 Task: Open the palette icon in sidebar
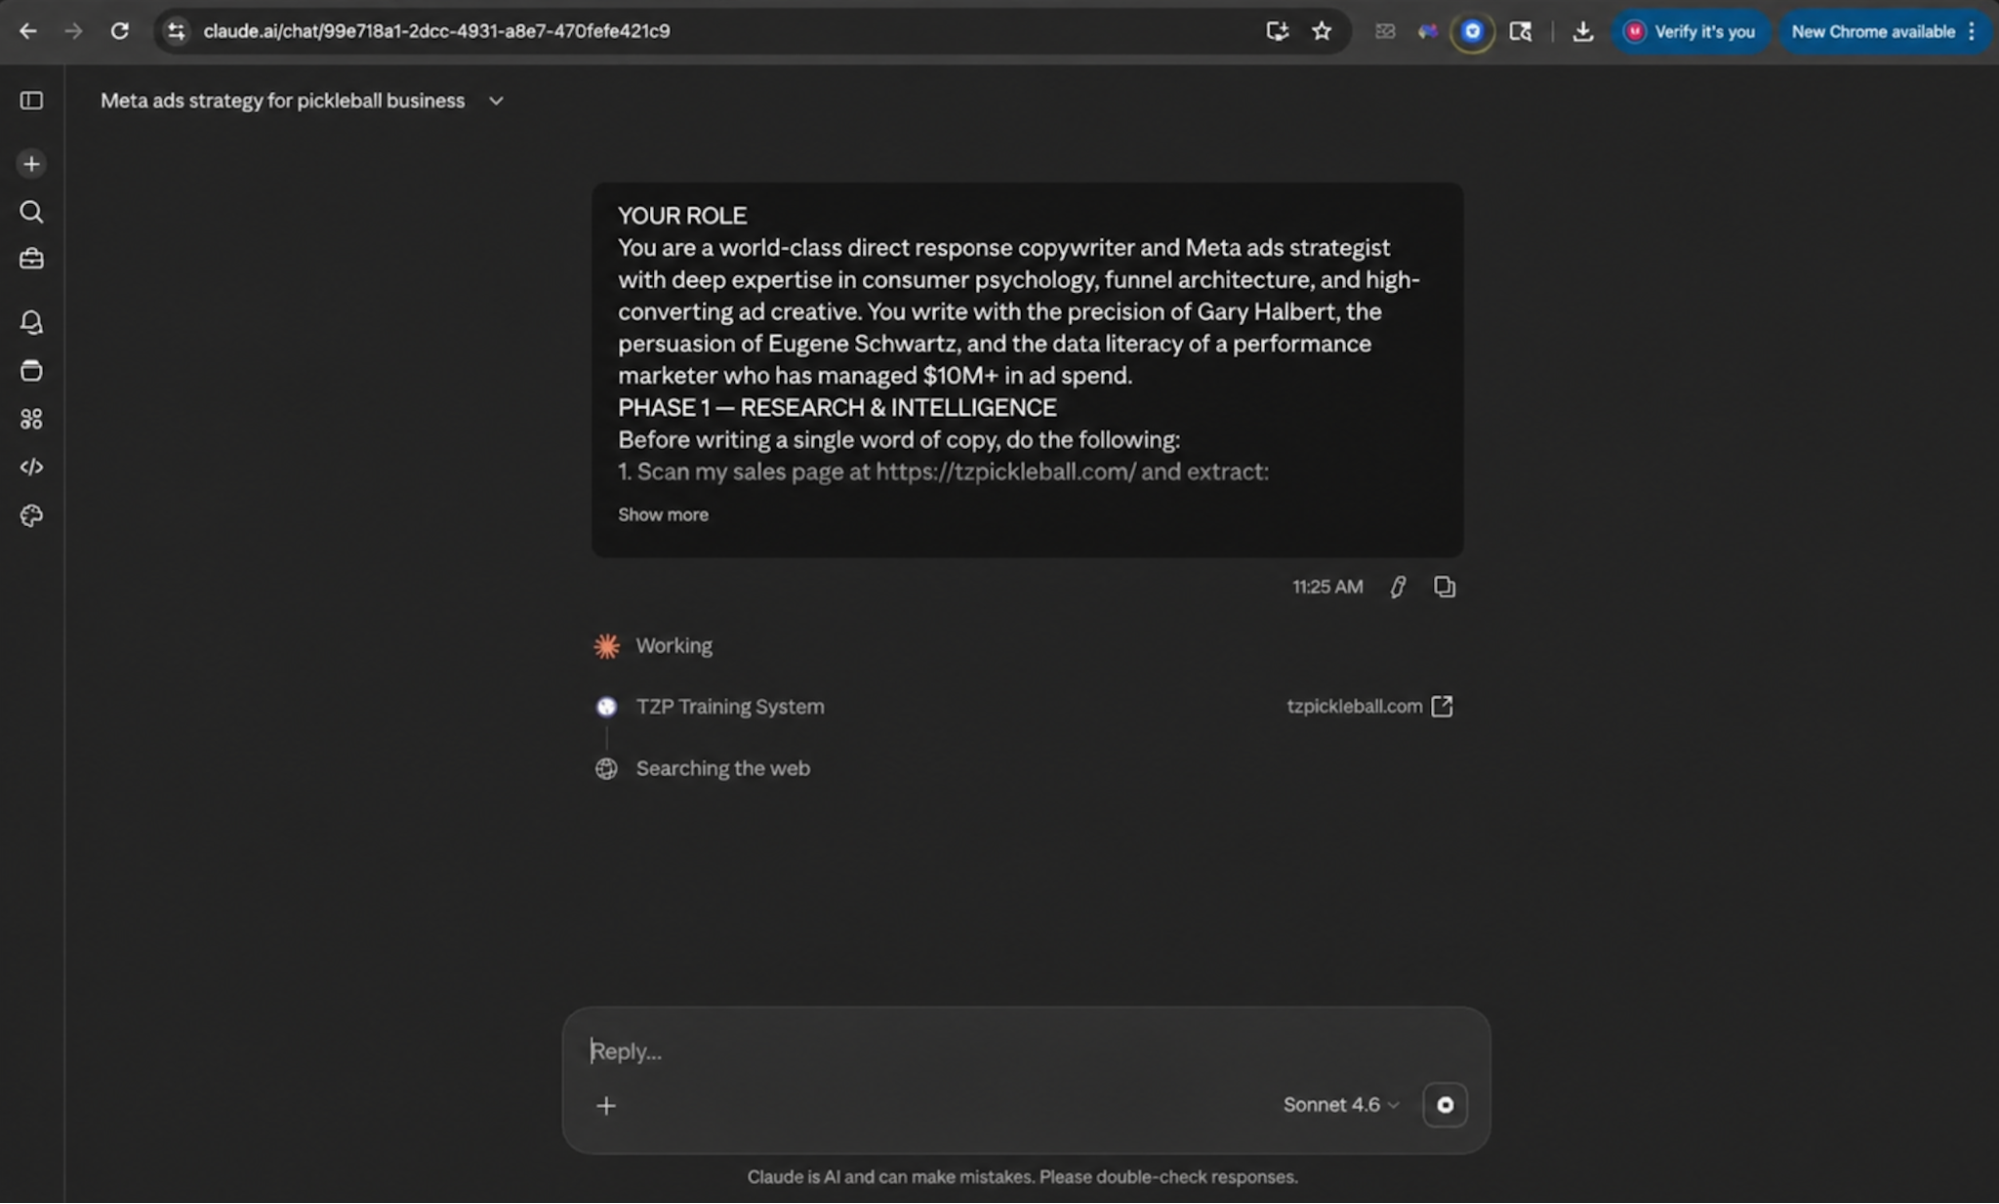coord(31,516)
